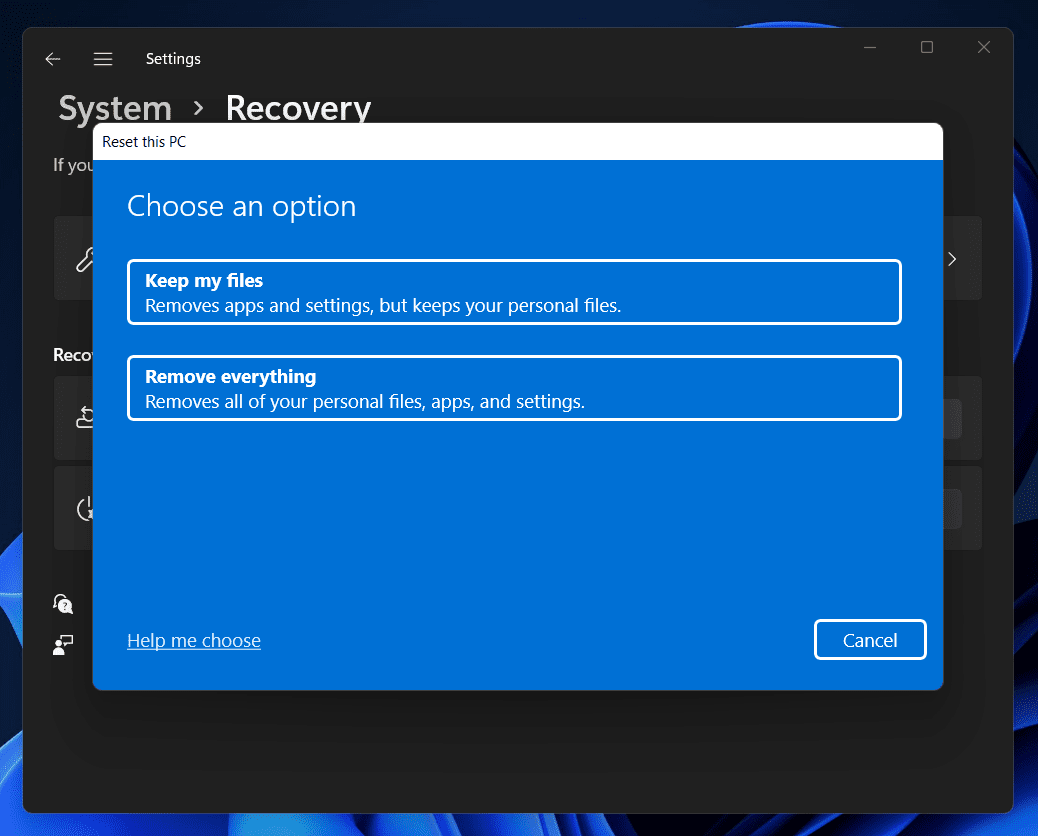Go back using the back arrow
This screenshot has height=836, width=1038.
52,58
